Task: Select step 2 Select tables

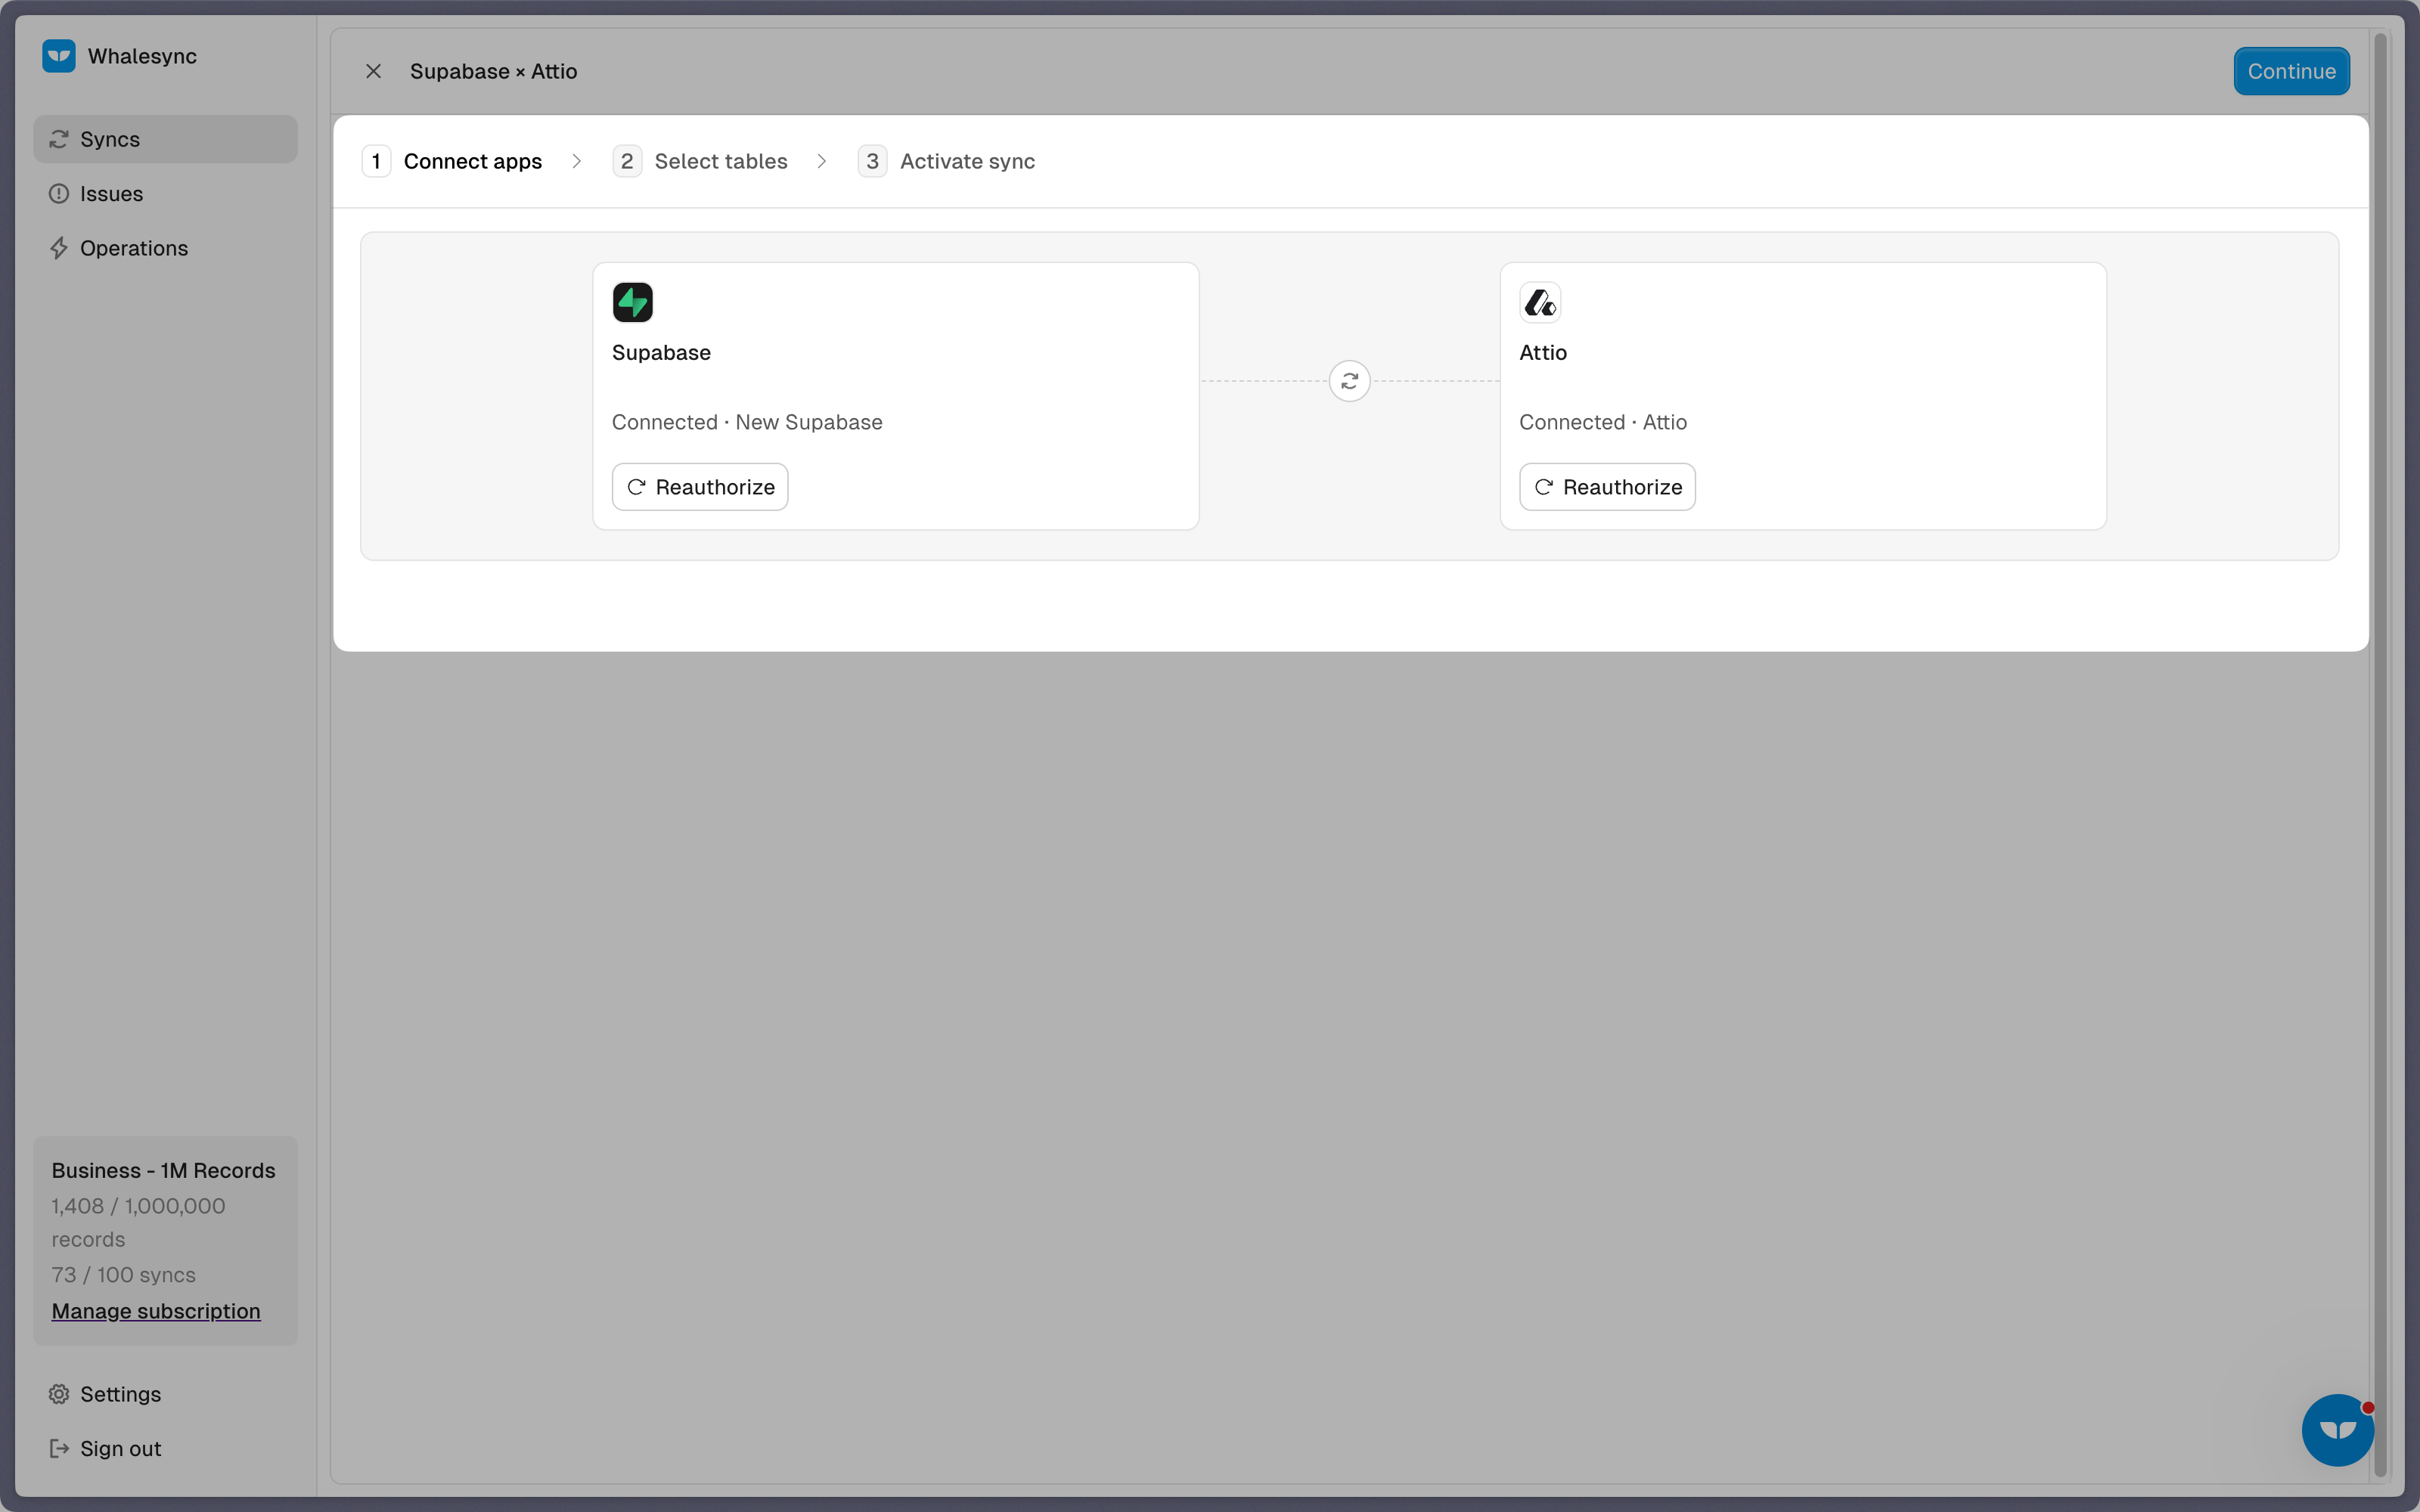Action: pyautogui.click(x=700, y=161)
